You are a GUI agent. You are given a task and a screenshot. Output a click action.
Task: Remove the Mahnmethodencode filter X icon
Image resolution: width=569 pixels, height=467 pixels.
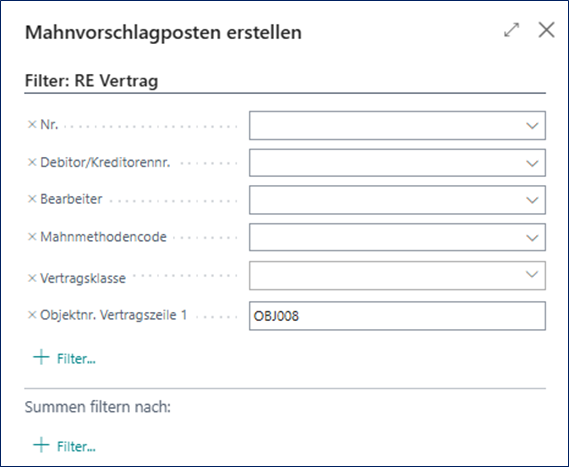(32, 237)
